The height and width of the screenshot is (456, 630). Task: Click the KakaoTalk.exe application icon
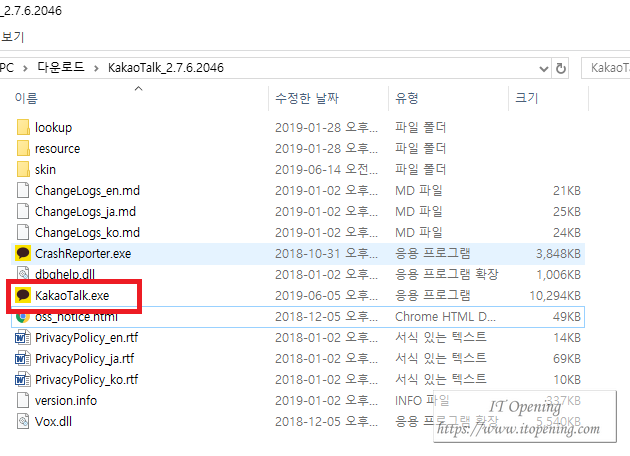coord(23,295)
